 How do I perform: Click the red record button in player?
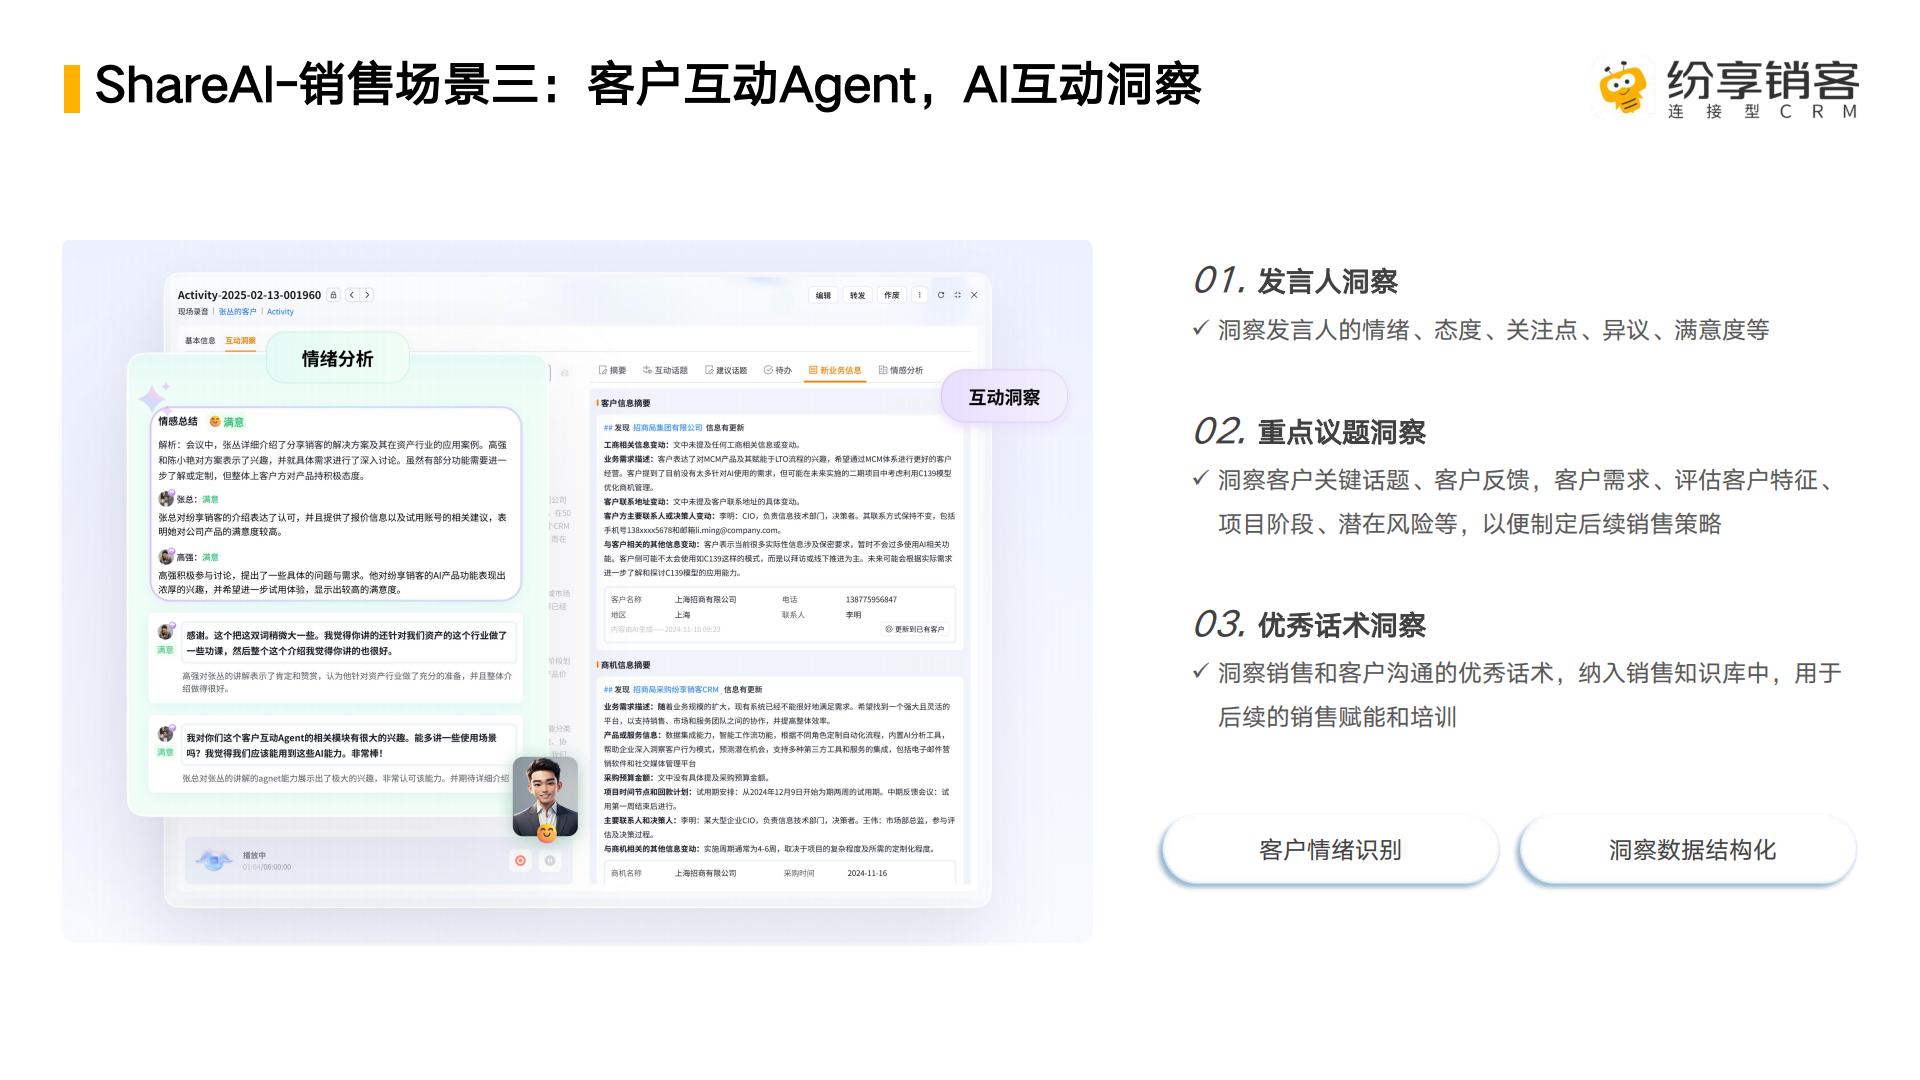point(520,860)
